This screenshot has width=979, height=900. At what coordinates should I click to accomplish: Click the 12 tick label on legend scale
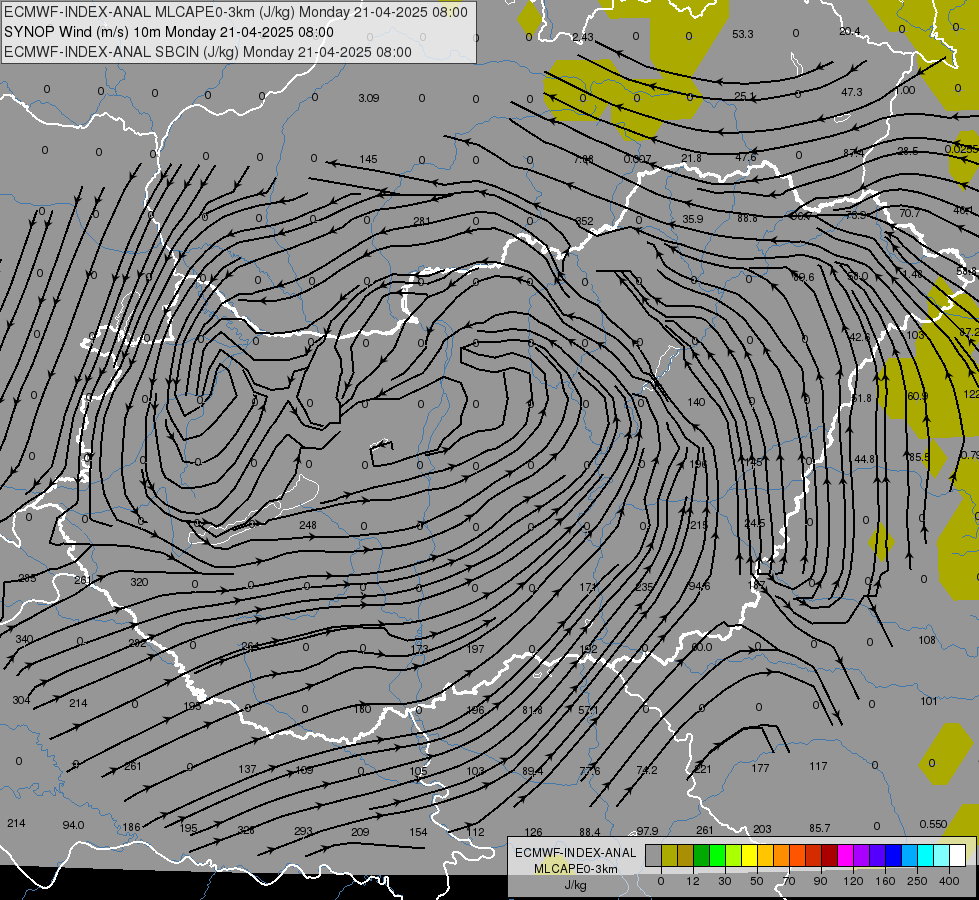pyautogui.click(x=693, y=881)
